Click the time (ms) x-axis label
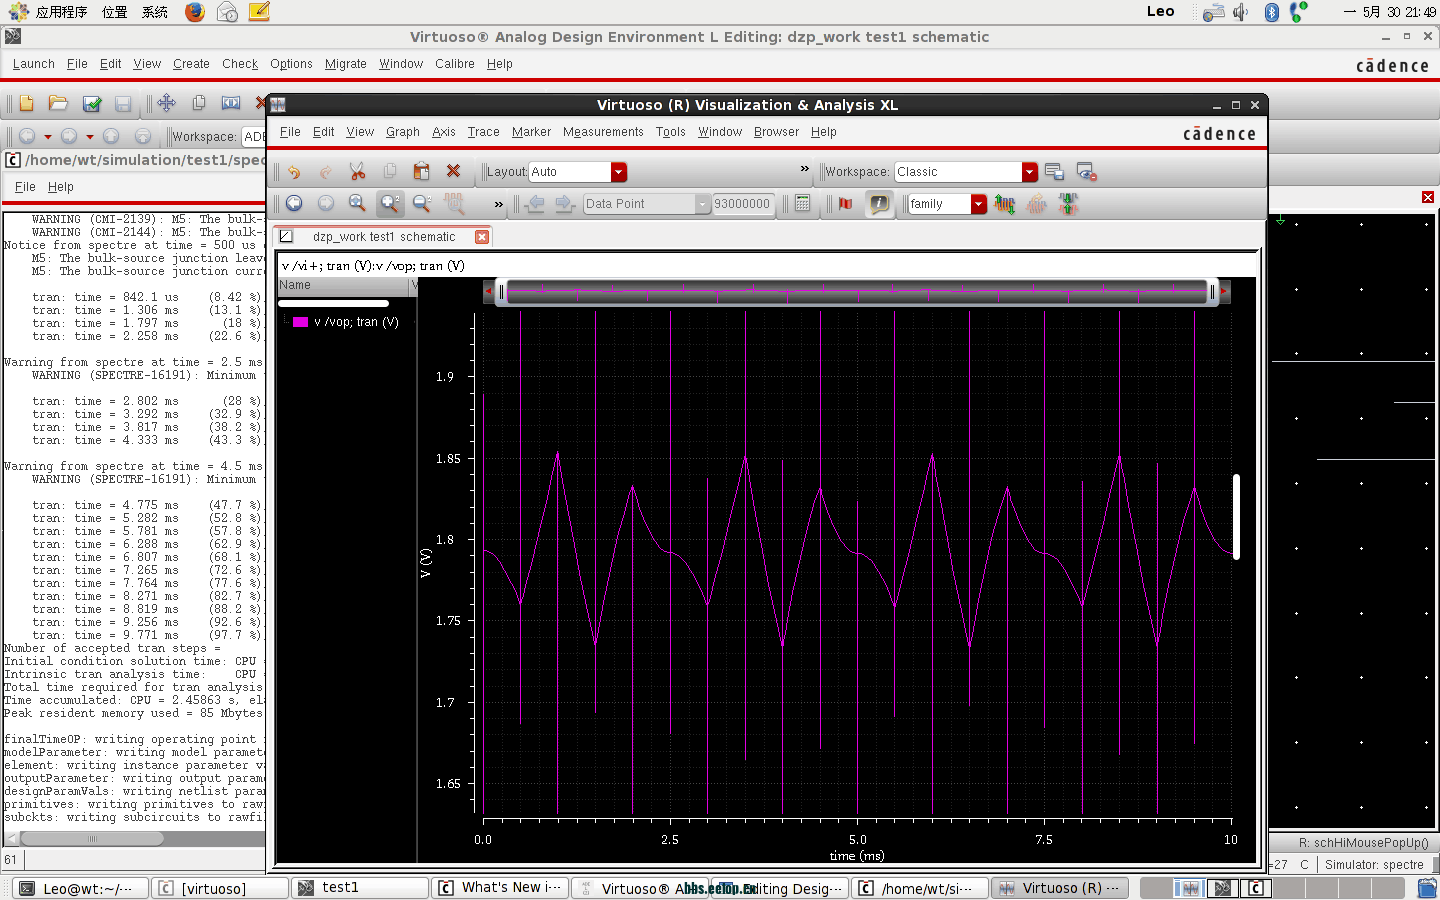 click(x=857, y=856)
